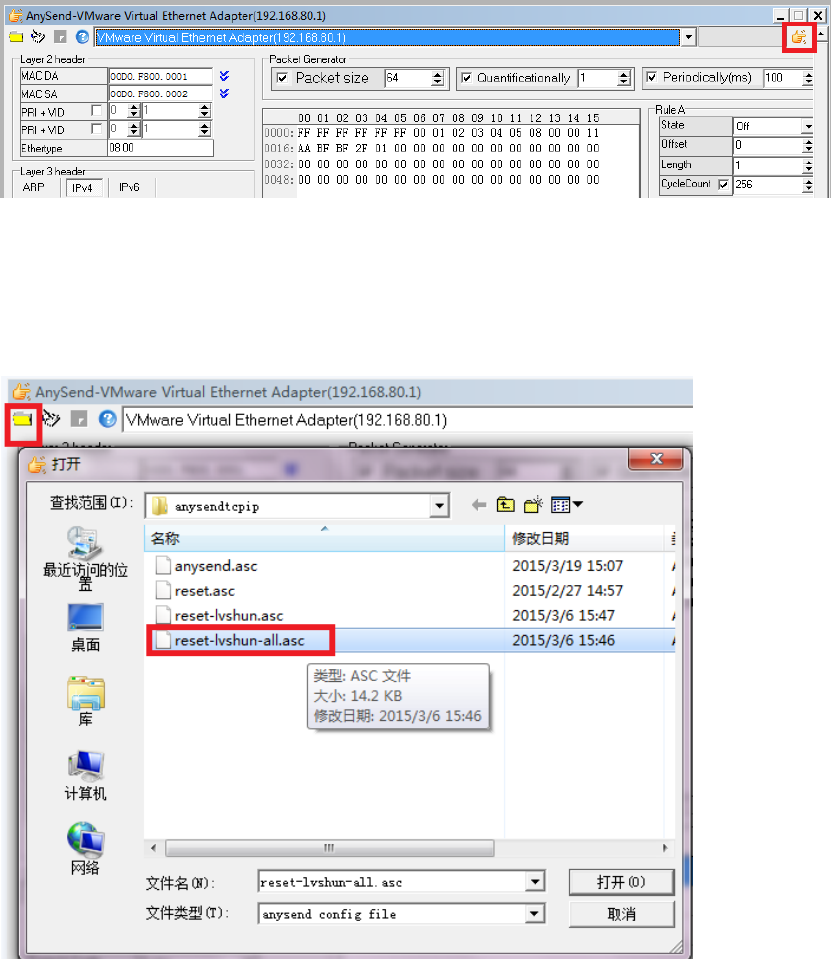
Task: Click the MAC DA address field
Action: click(x=161, y=76)
